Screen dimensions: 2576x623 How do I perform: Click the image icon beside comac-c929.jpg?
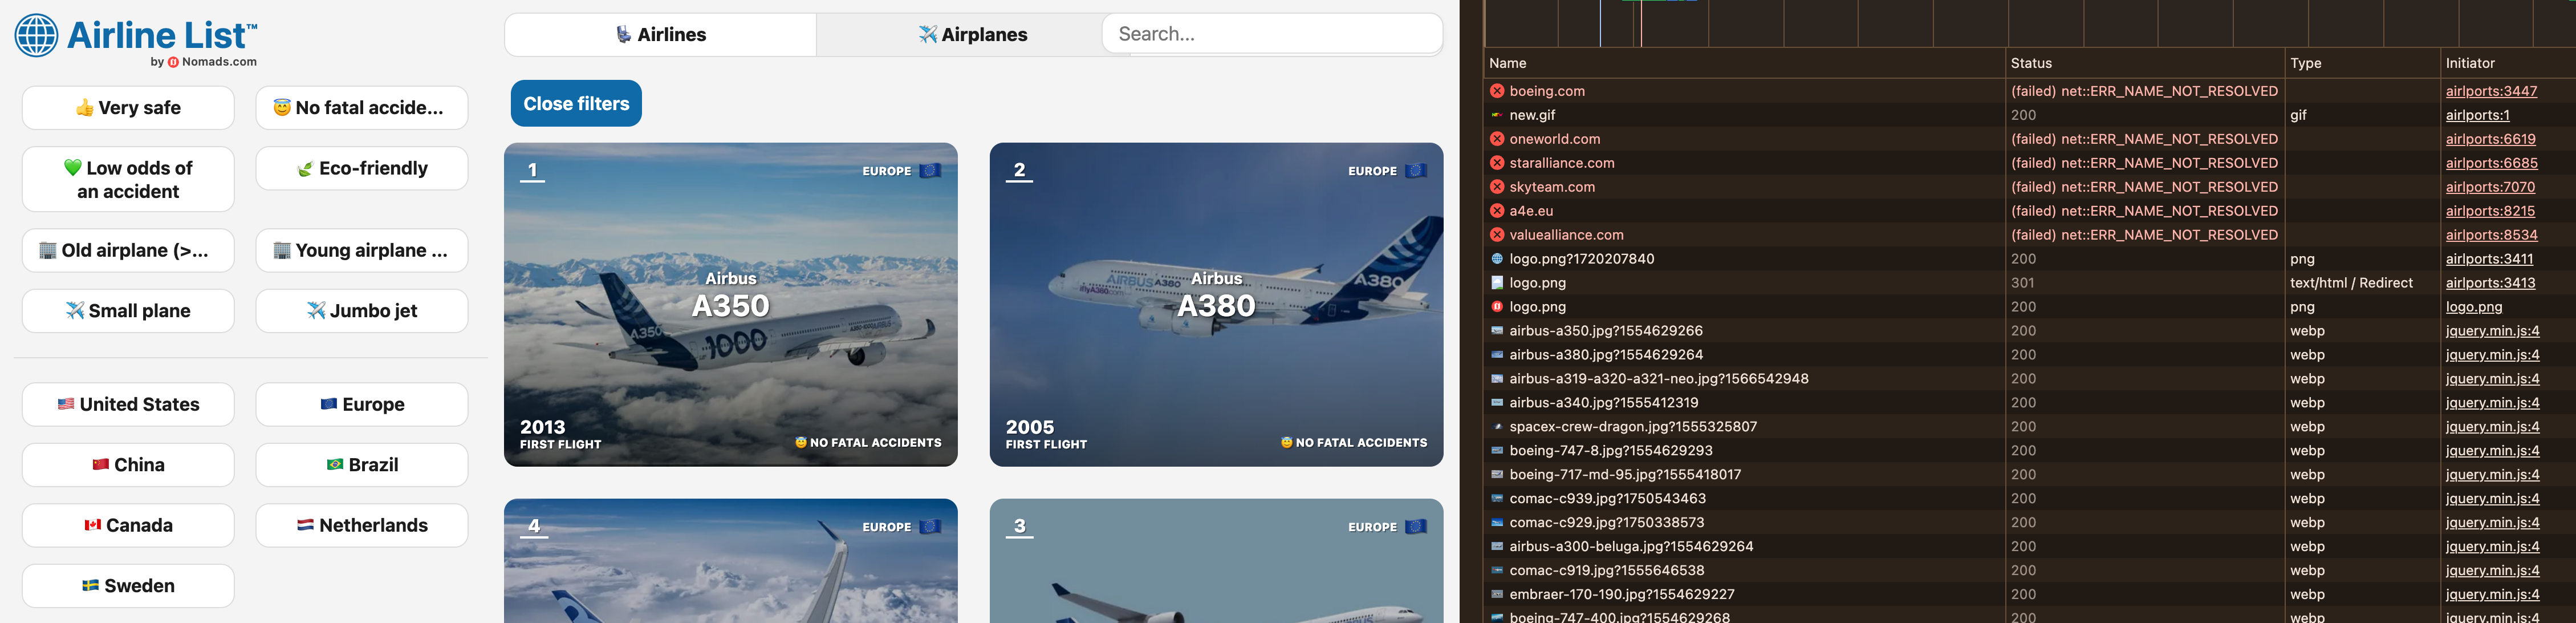pos(1497,523)
